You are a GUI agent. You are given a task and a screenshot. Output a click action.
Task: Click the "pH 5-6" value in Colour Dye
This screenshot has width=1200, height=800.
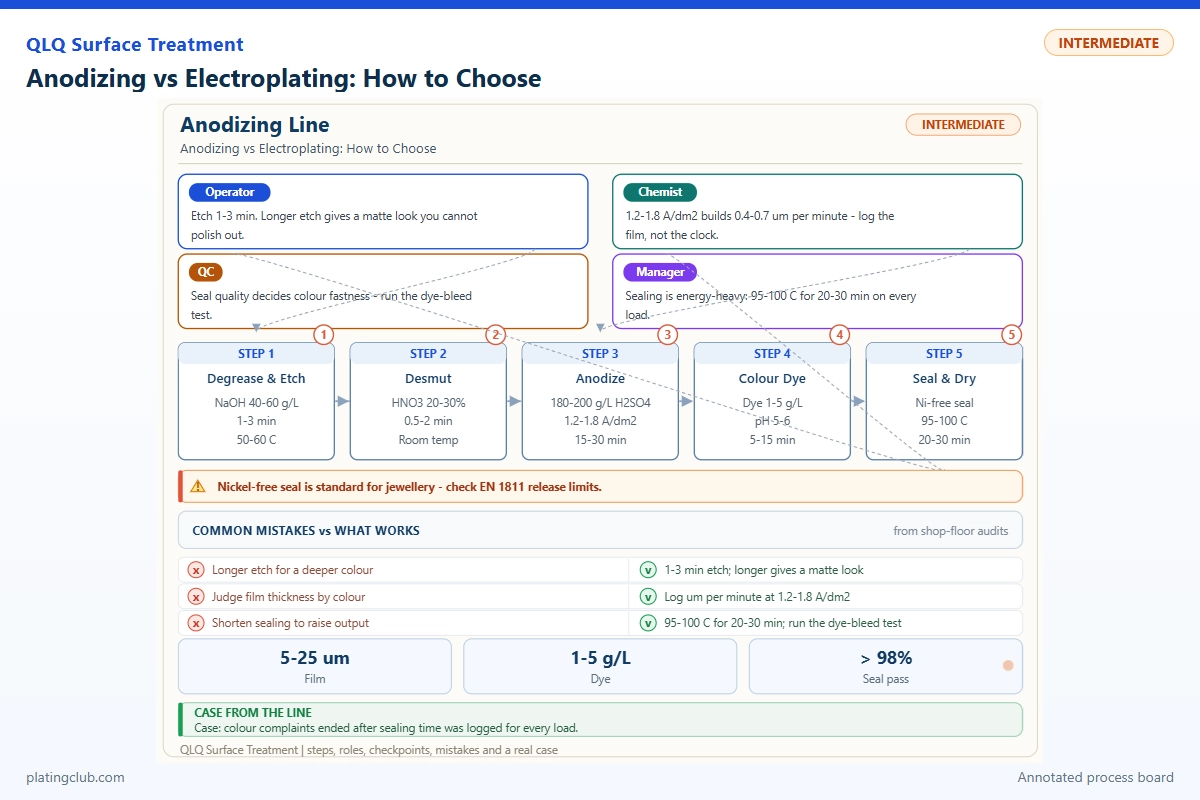[x=772, y=421]
